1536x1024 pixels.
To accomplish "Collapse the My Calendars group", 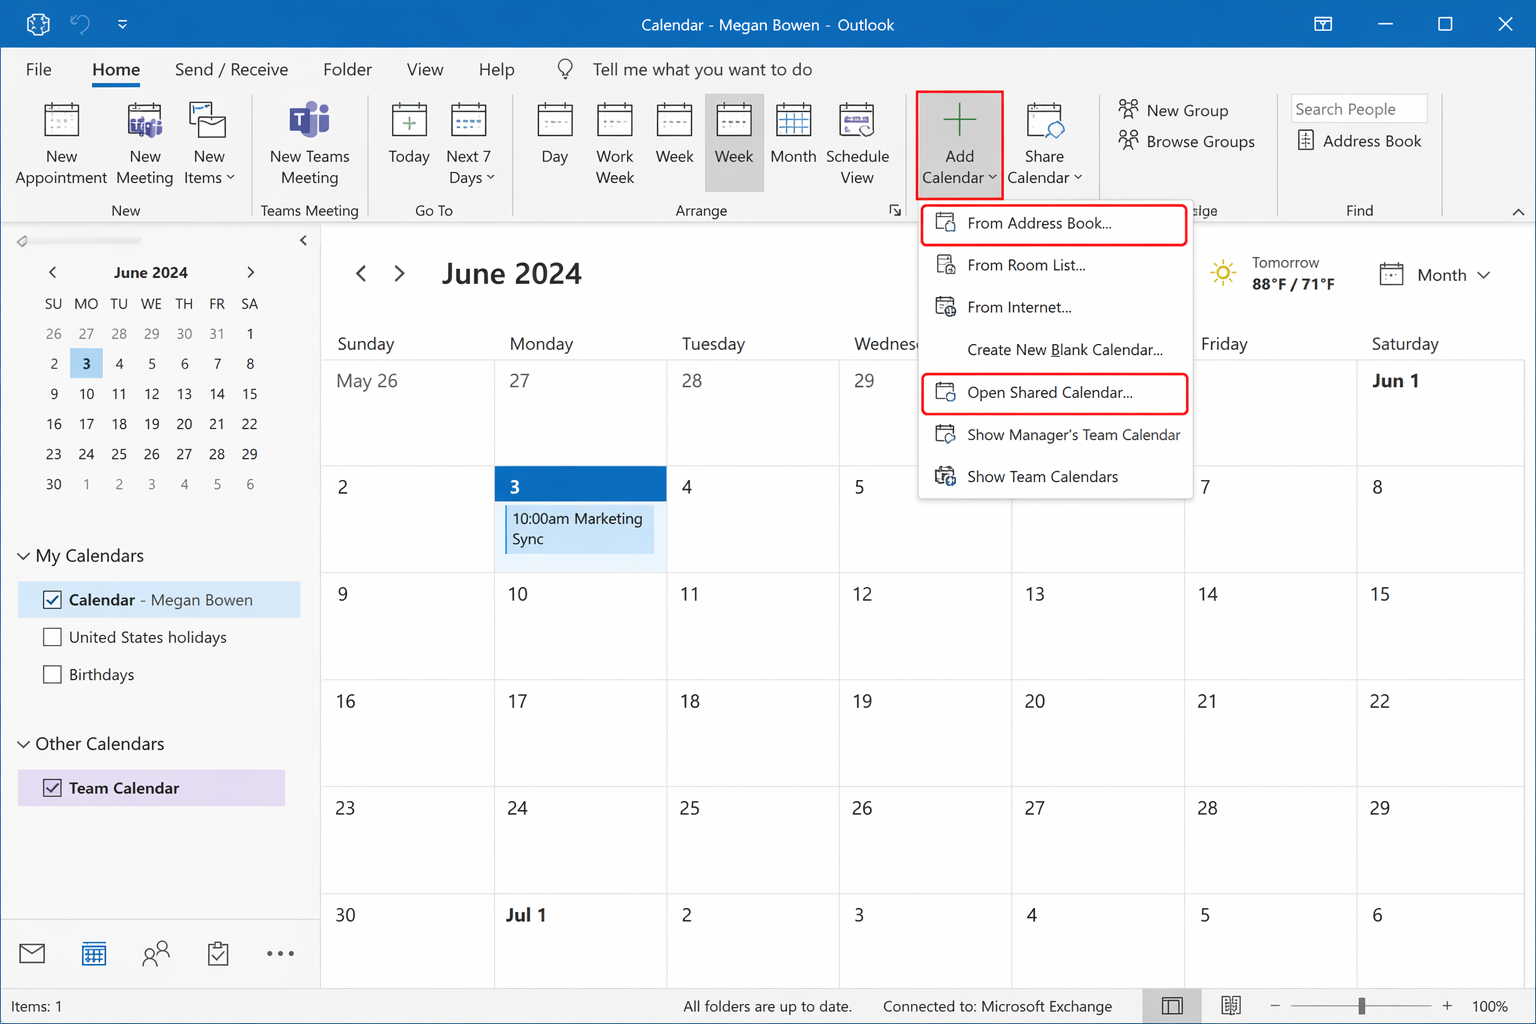I will [x=23, y=556].
